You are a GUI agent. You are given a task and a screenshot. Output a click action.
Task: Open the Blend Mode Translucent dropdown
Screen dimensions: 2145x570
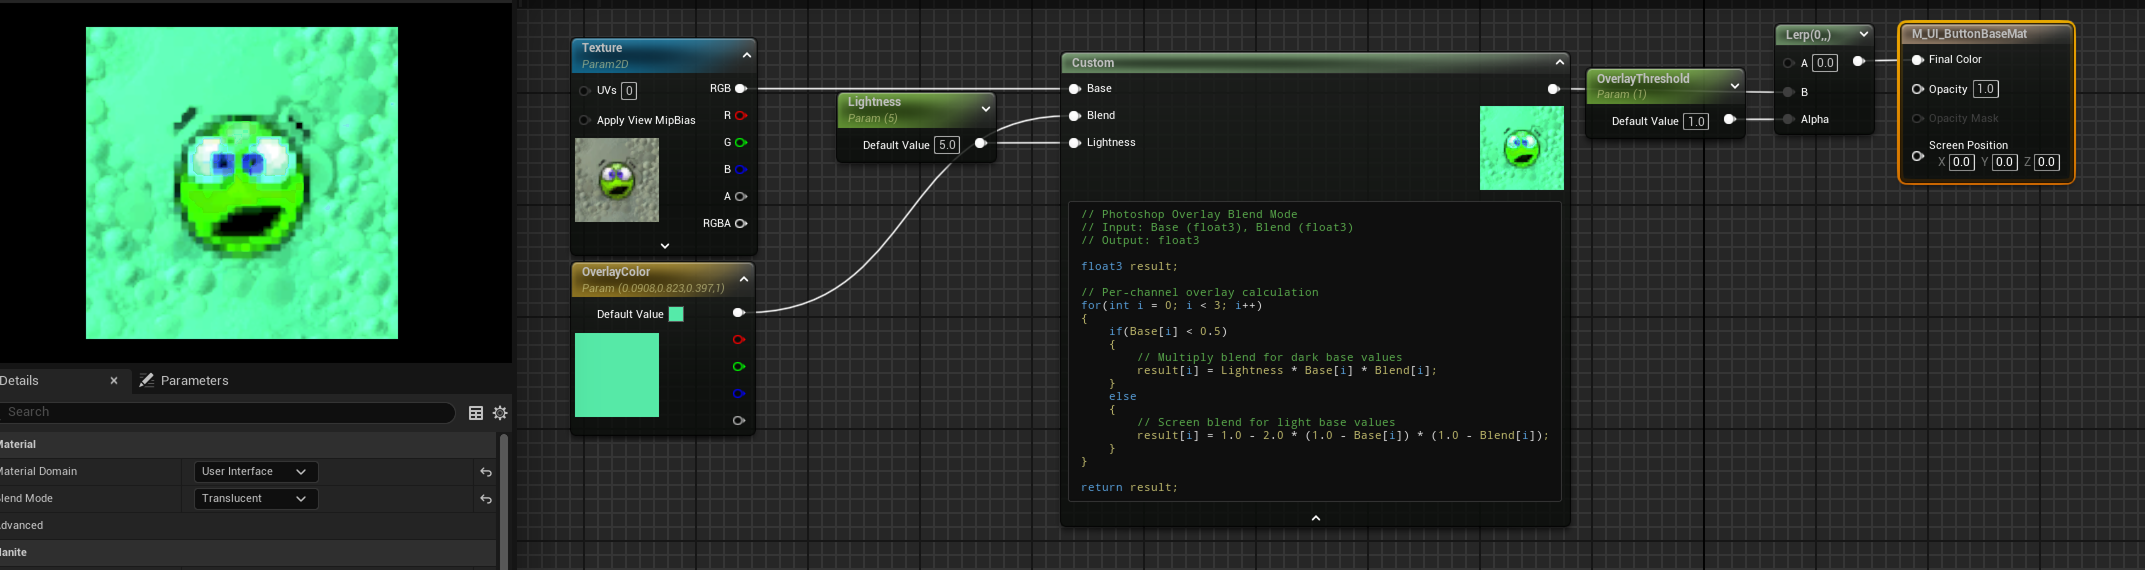pos(255,498)
